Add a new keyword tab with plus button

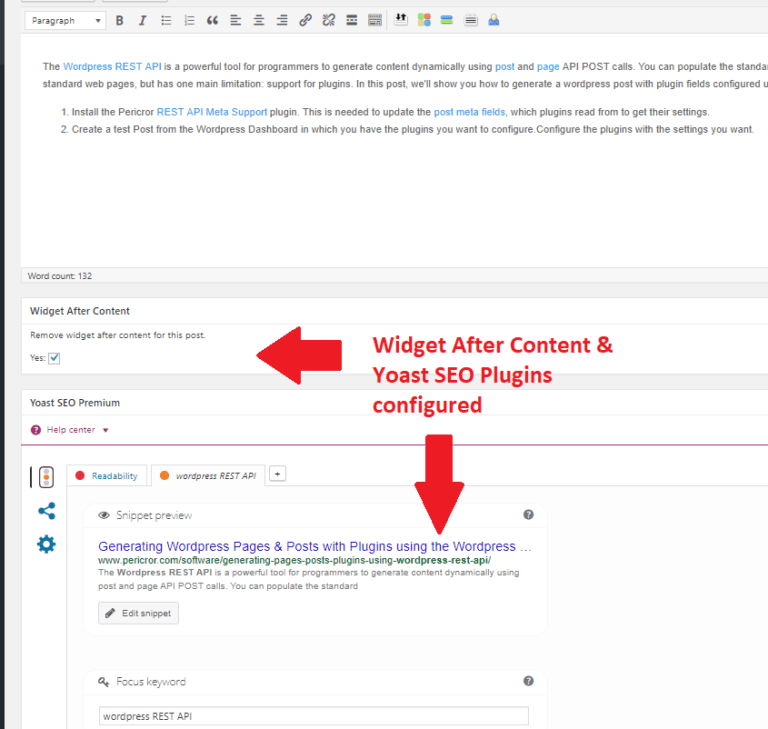tap(278, 474)
